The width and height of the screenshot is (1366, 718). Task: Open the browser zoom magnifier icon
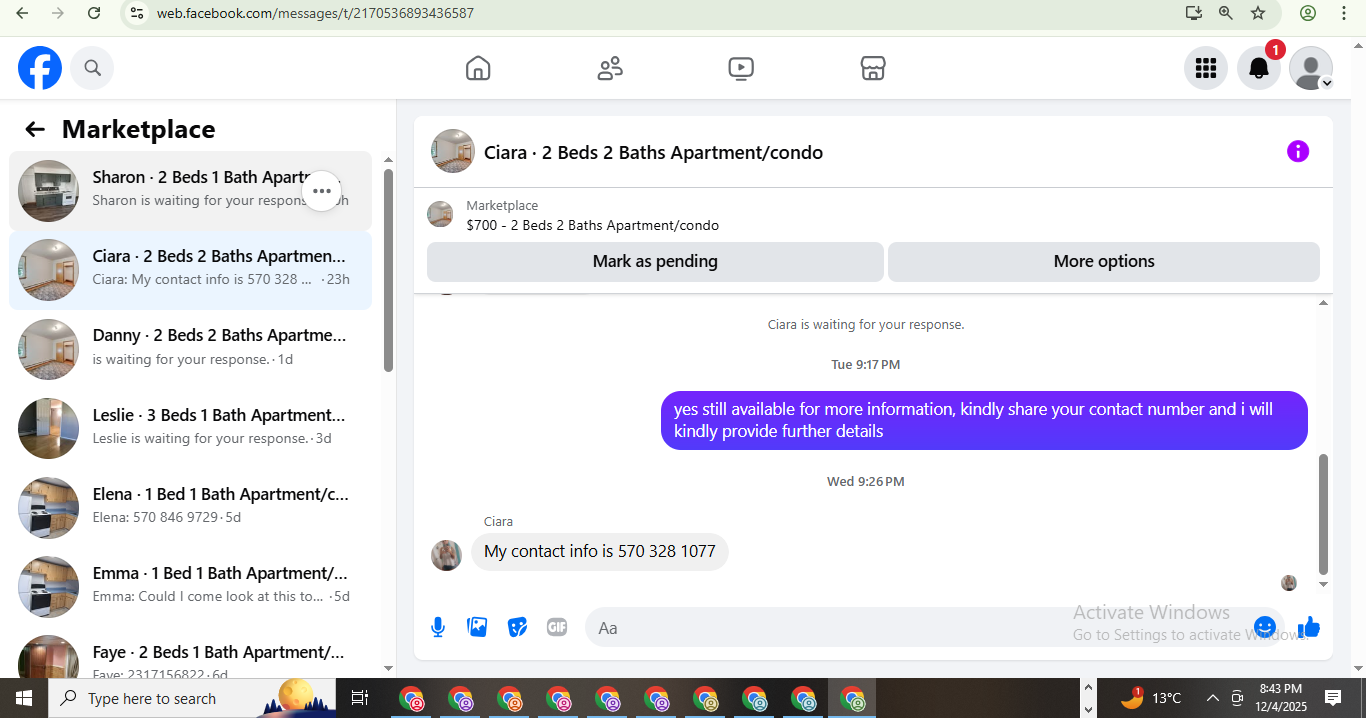coord(1226,13)
